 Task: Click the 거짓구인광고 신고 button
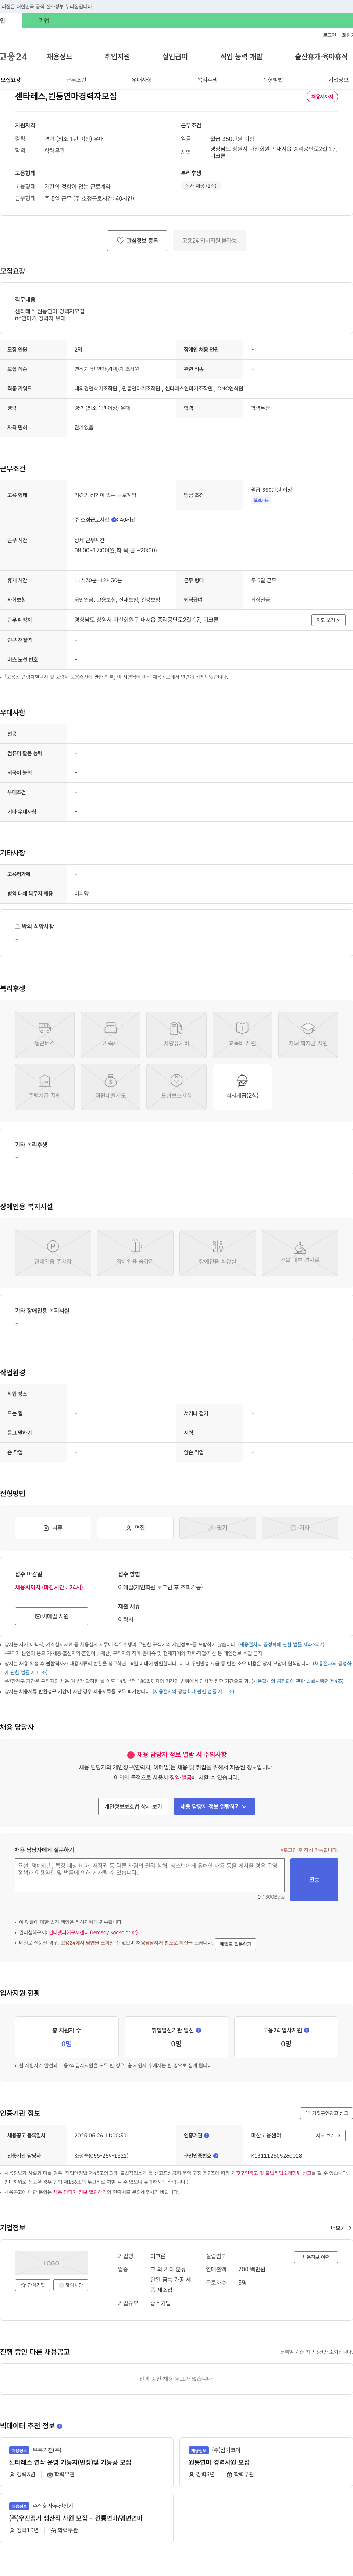coord(327,2114)
